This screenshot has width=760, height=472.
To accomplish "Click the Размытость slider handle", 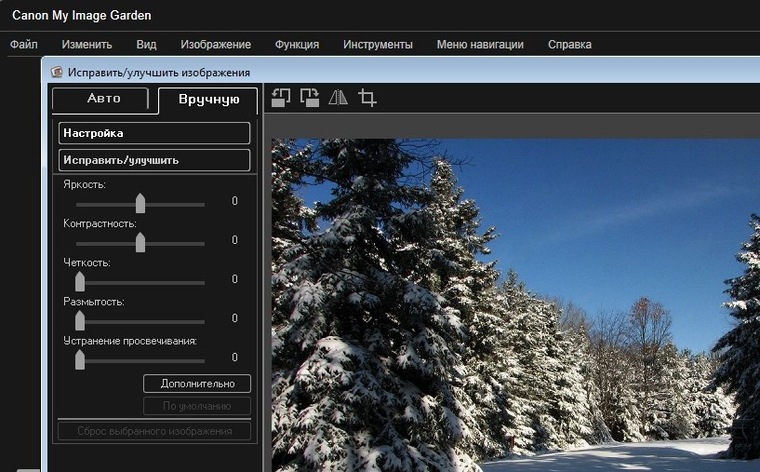I will point(80,320).
